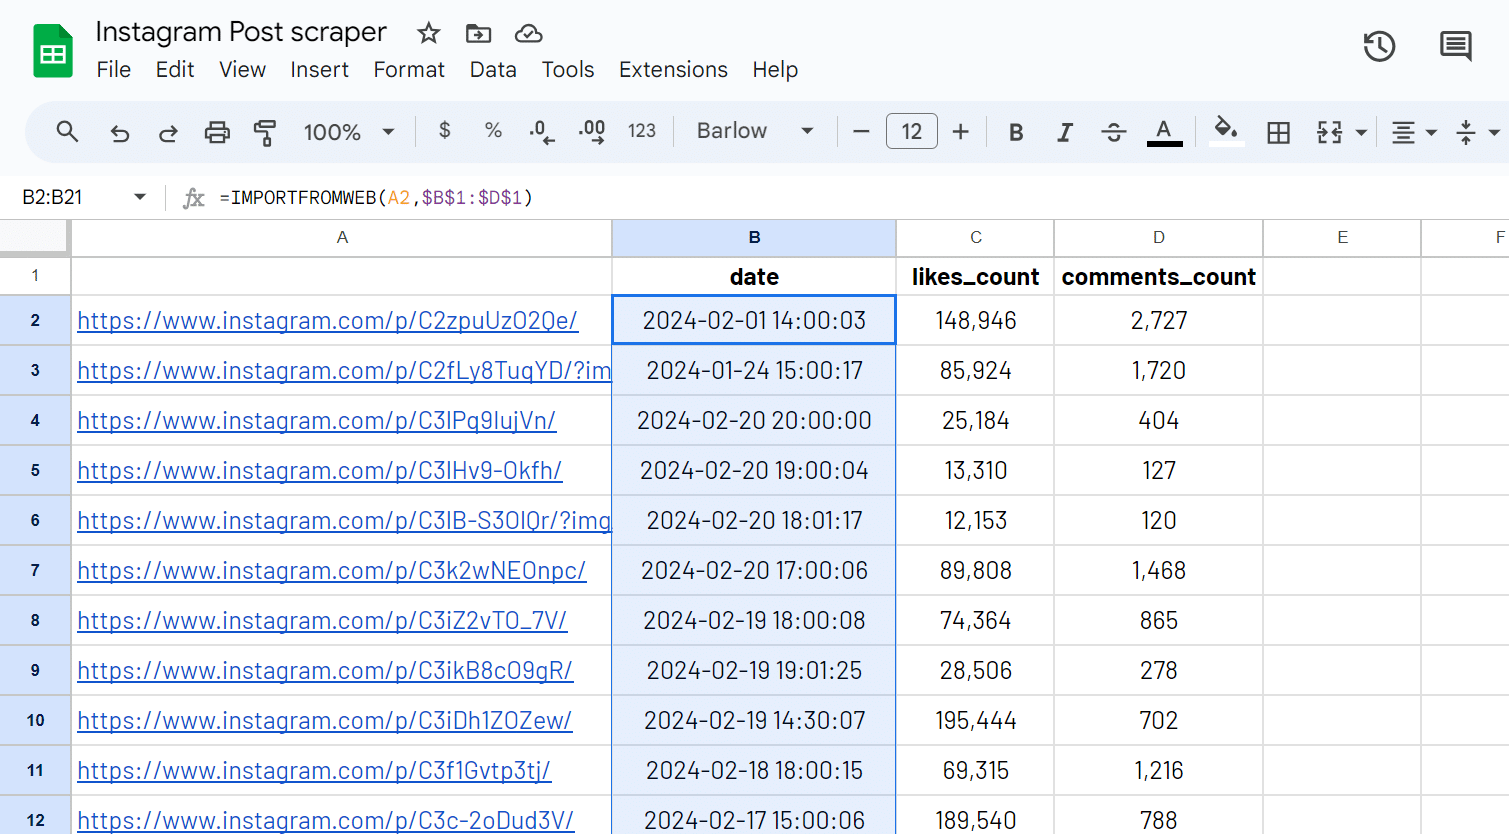Image resolution: width=1509 pixels, height=834 pixels.
Task: Open version history clock icon
Action: point(1379,46)
